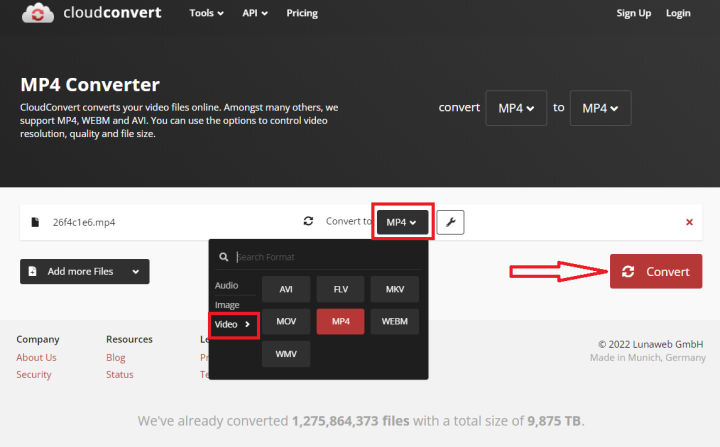Go to the Pricing page
The image size is (720, 447).
tap(301, 14)
